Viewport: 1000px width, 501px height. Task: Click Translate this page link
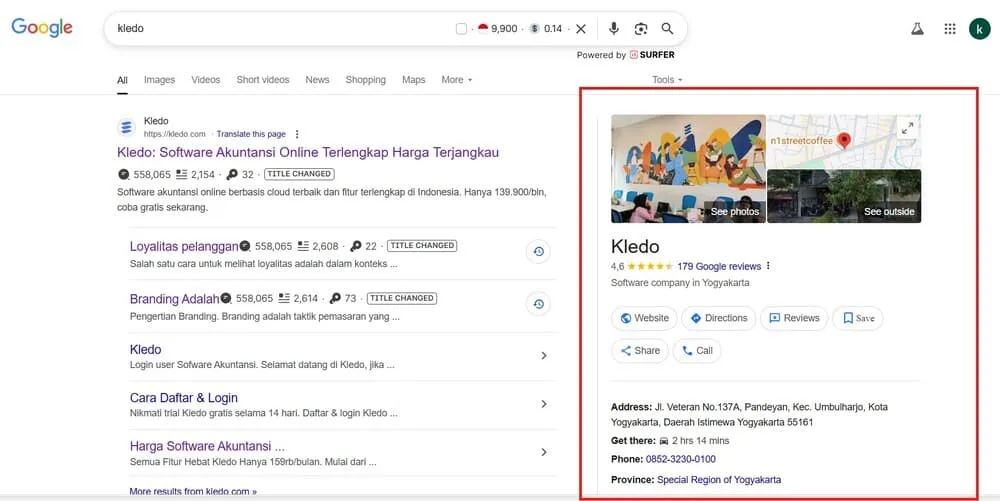(251, 134)
